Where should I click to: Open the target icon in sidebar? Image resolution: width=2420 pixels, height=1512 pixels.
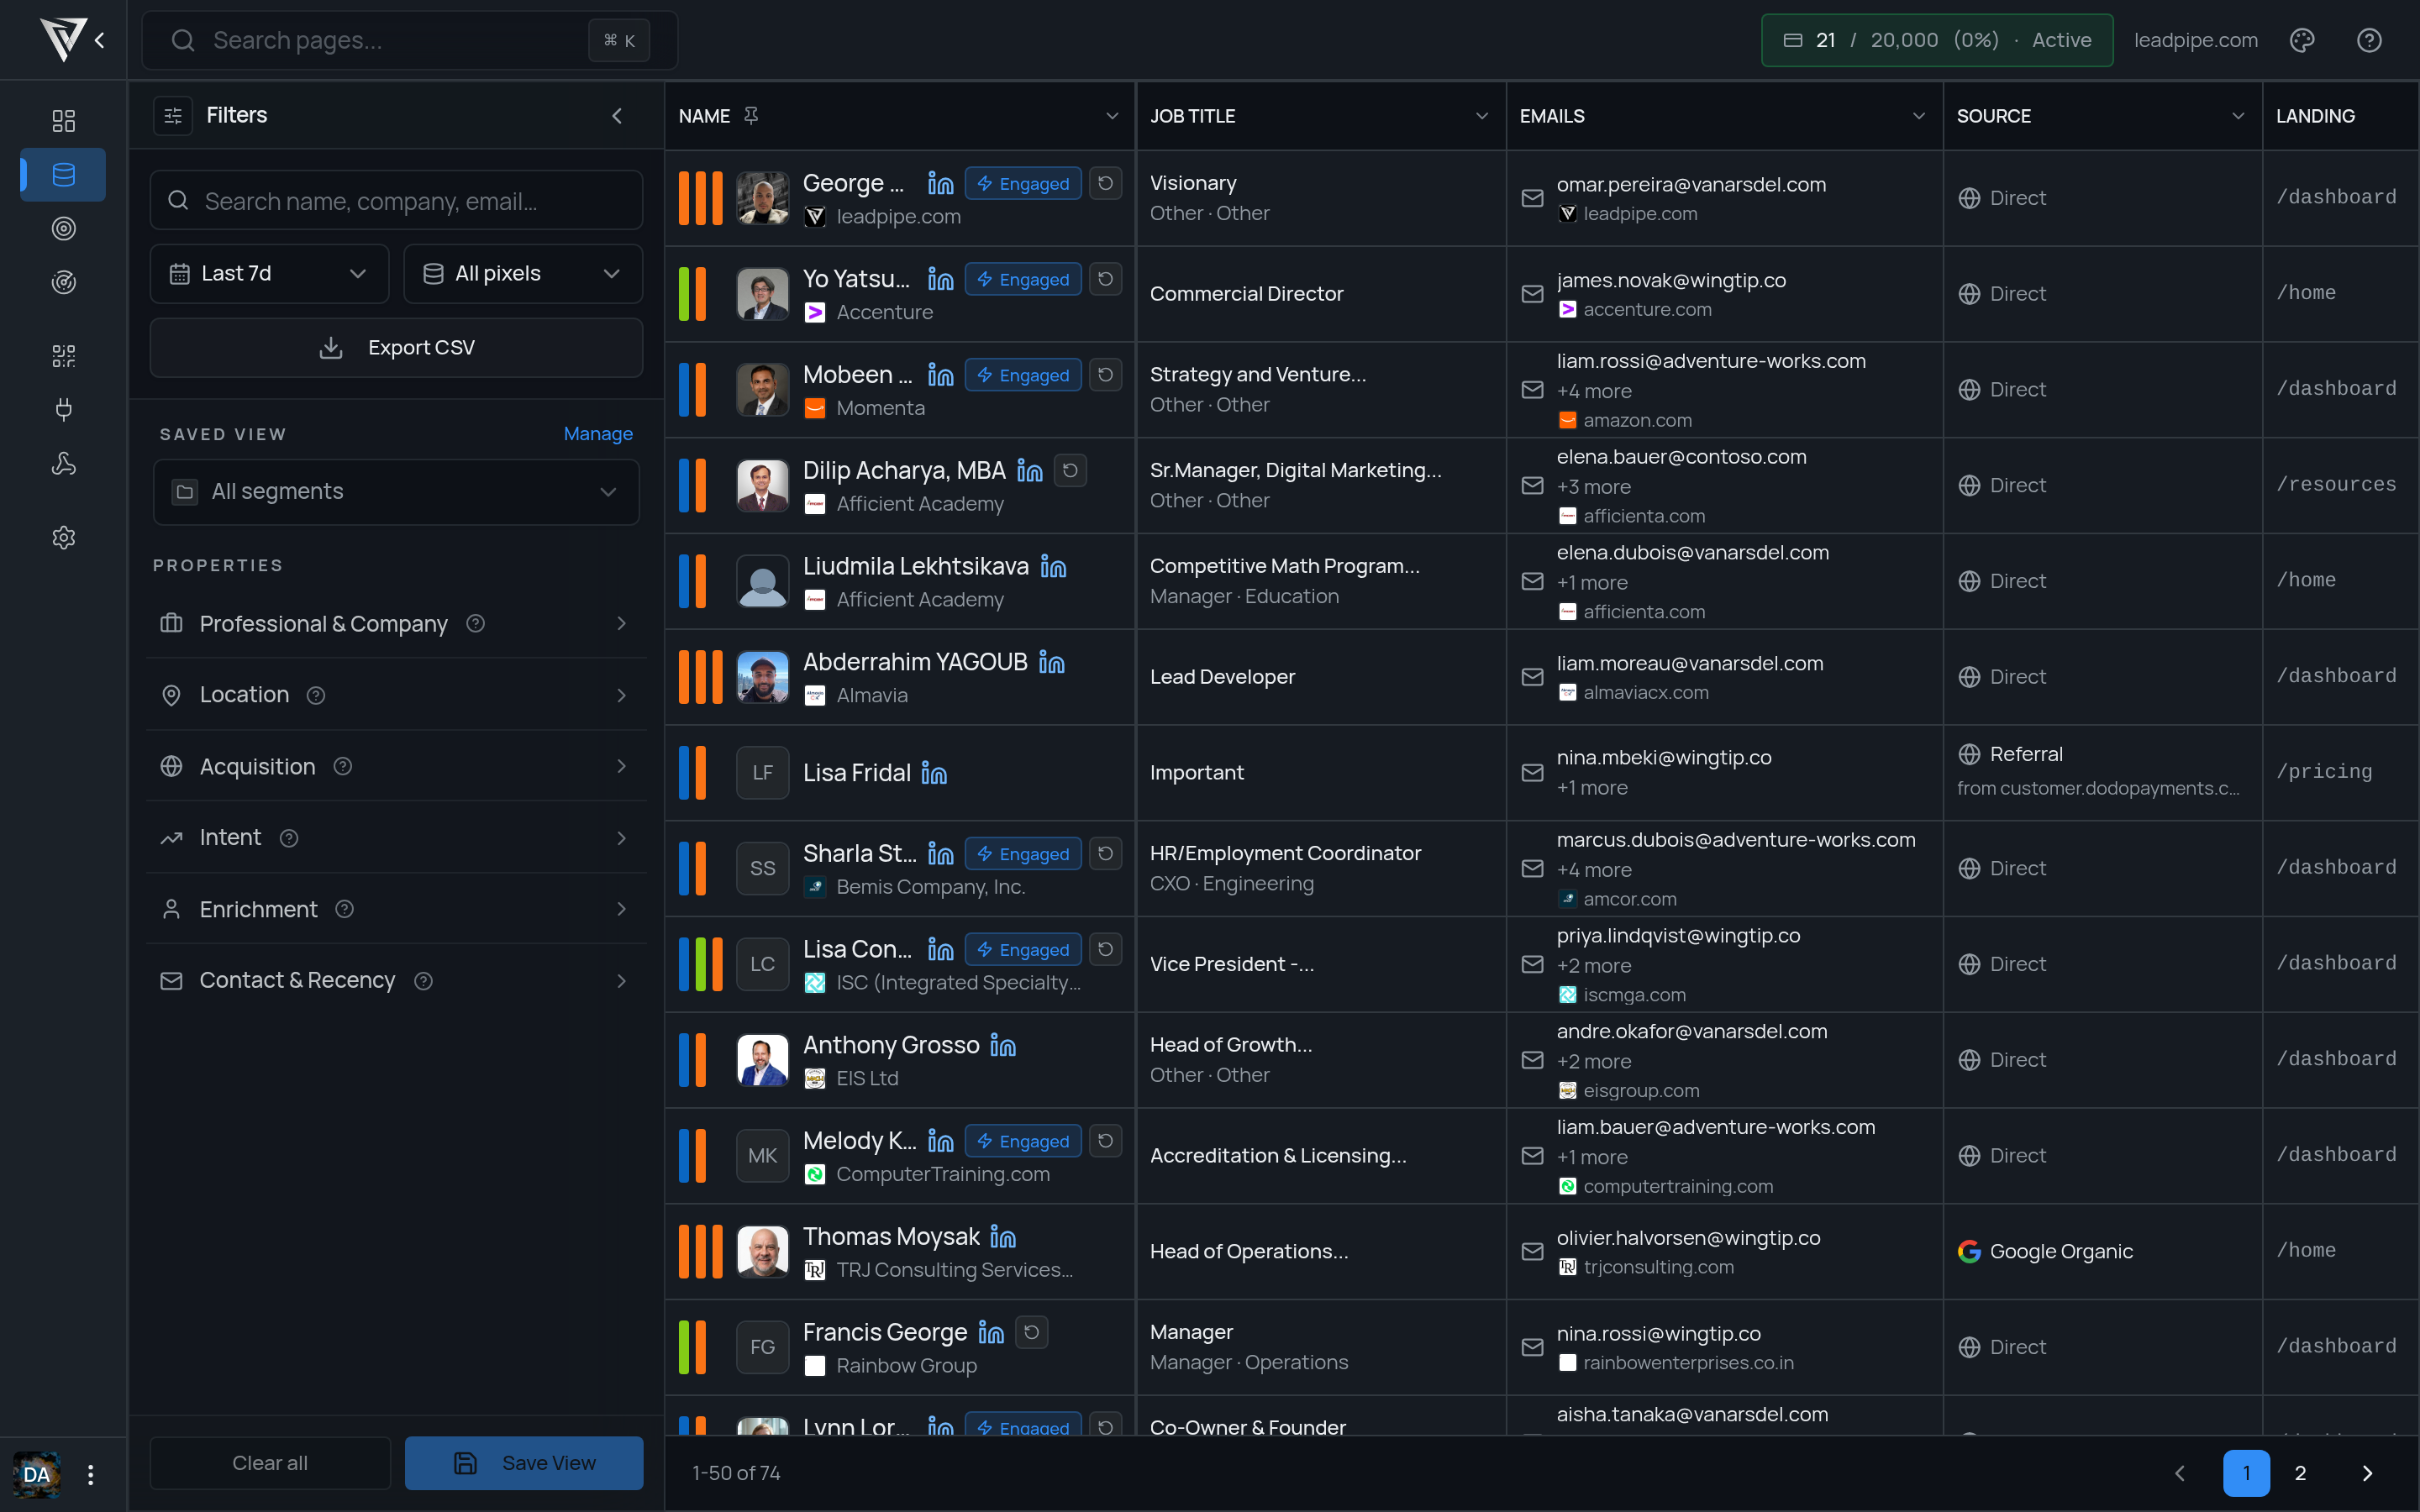point(63,229)
